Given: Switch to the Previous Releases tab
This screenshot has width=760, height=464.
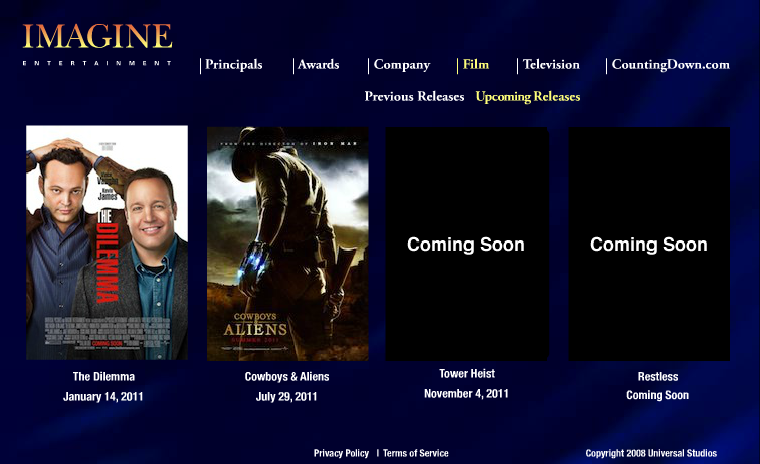Looking at the screenshot, I should pyautogui.click(x=414, y=96).
